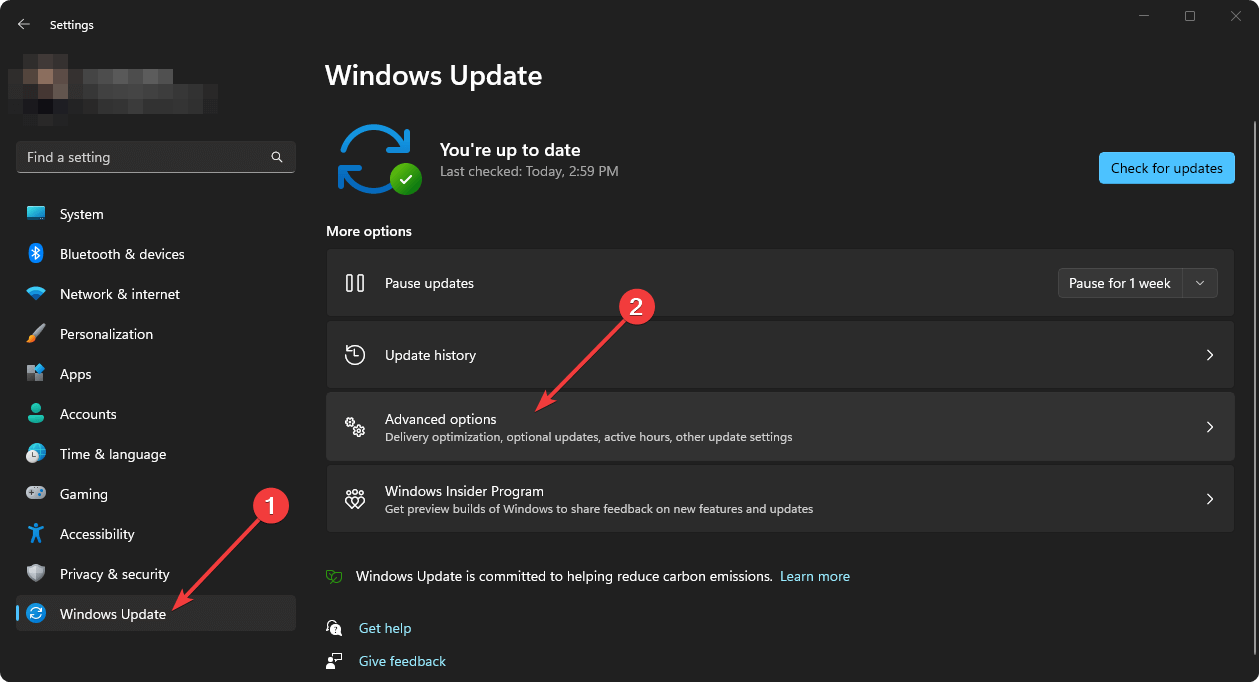Click the Apps label in sidebar
1259x682 pixels.
click(x=76, y=374)
